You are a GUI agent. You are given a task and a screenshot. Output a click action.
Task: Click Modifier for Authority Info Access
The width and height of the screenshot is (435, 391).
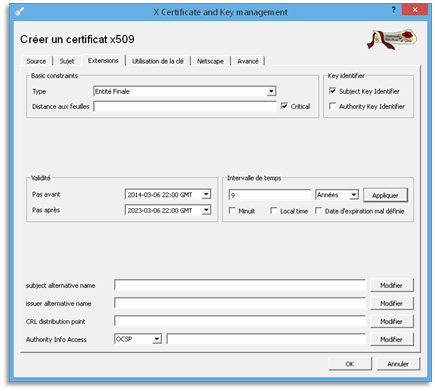click(392, 340)
